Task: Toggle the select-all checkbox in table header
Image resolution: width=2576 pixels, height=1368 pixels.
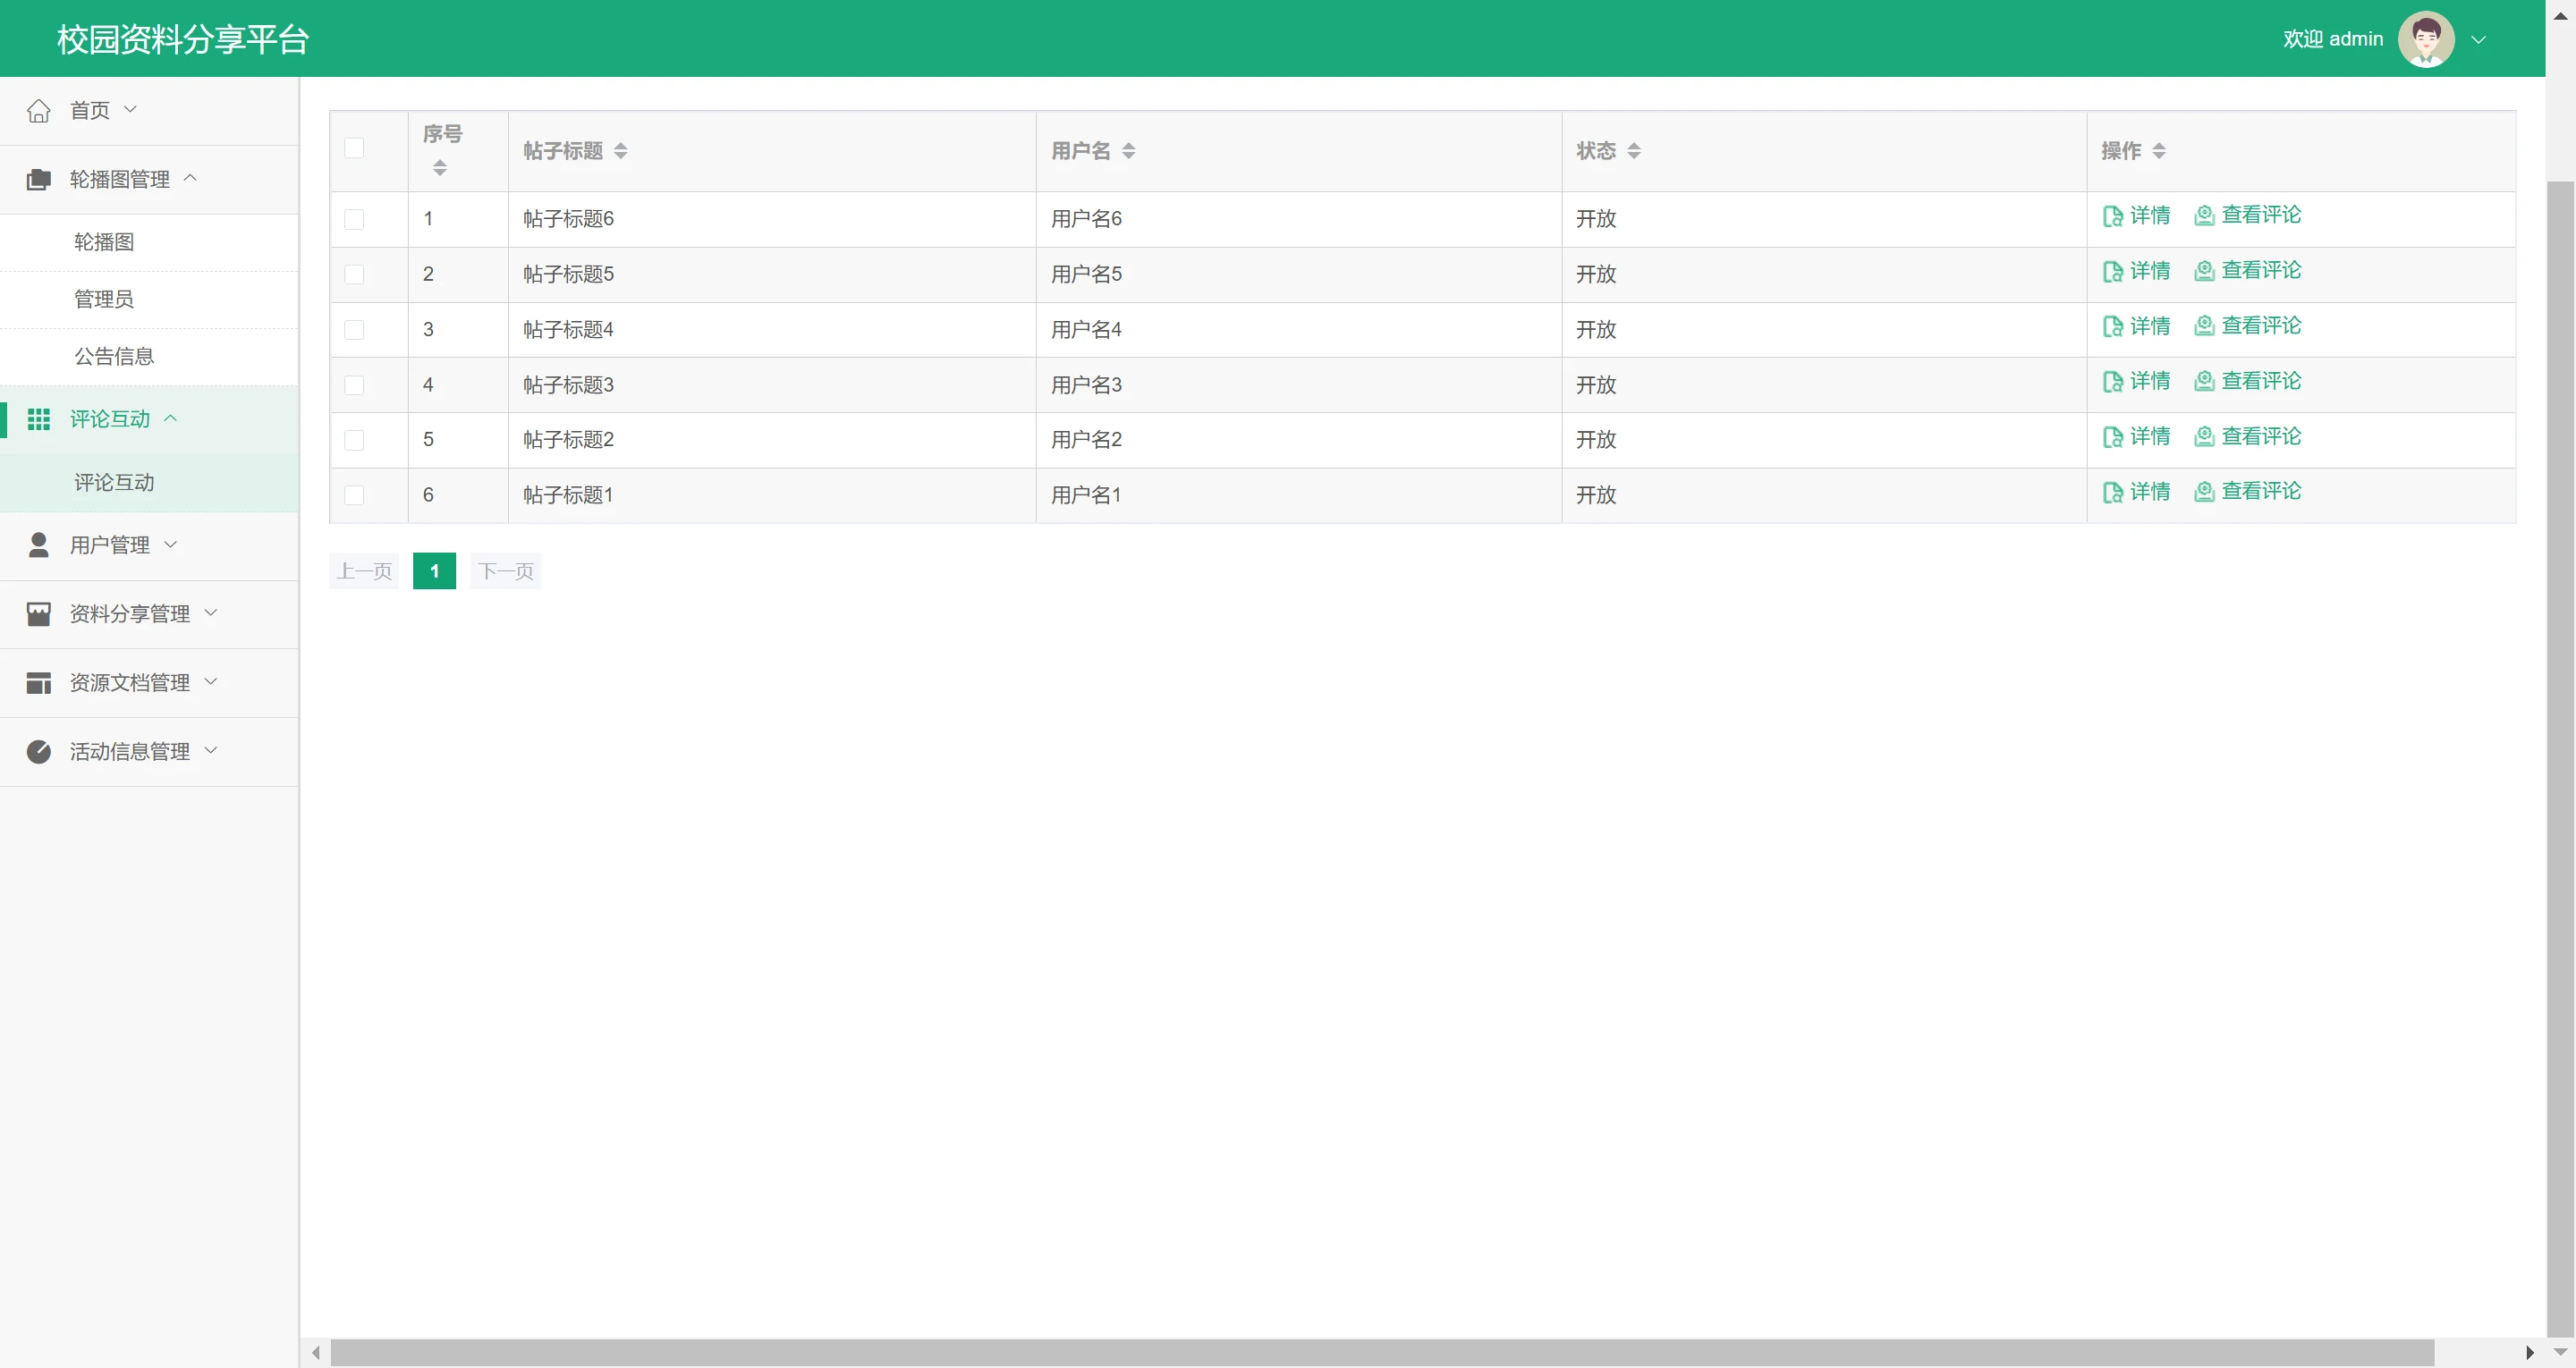Action: click(x=354, y=148)
